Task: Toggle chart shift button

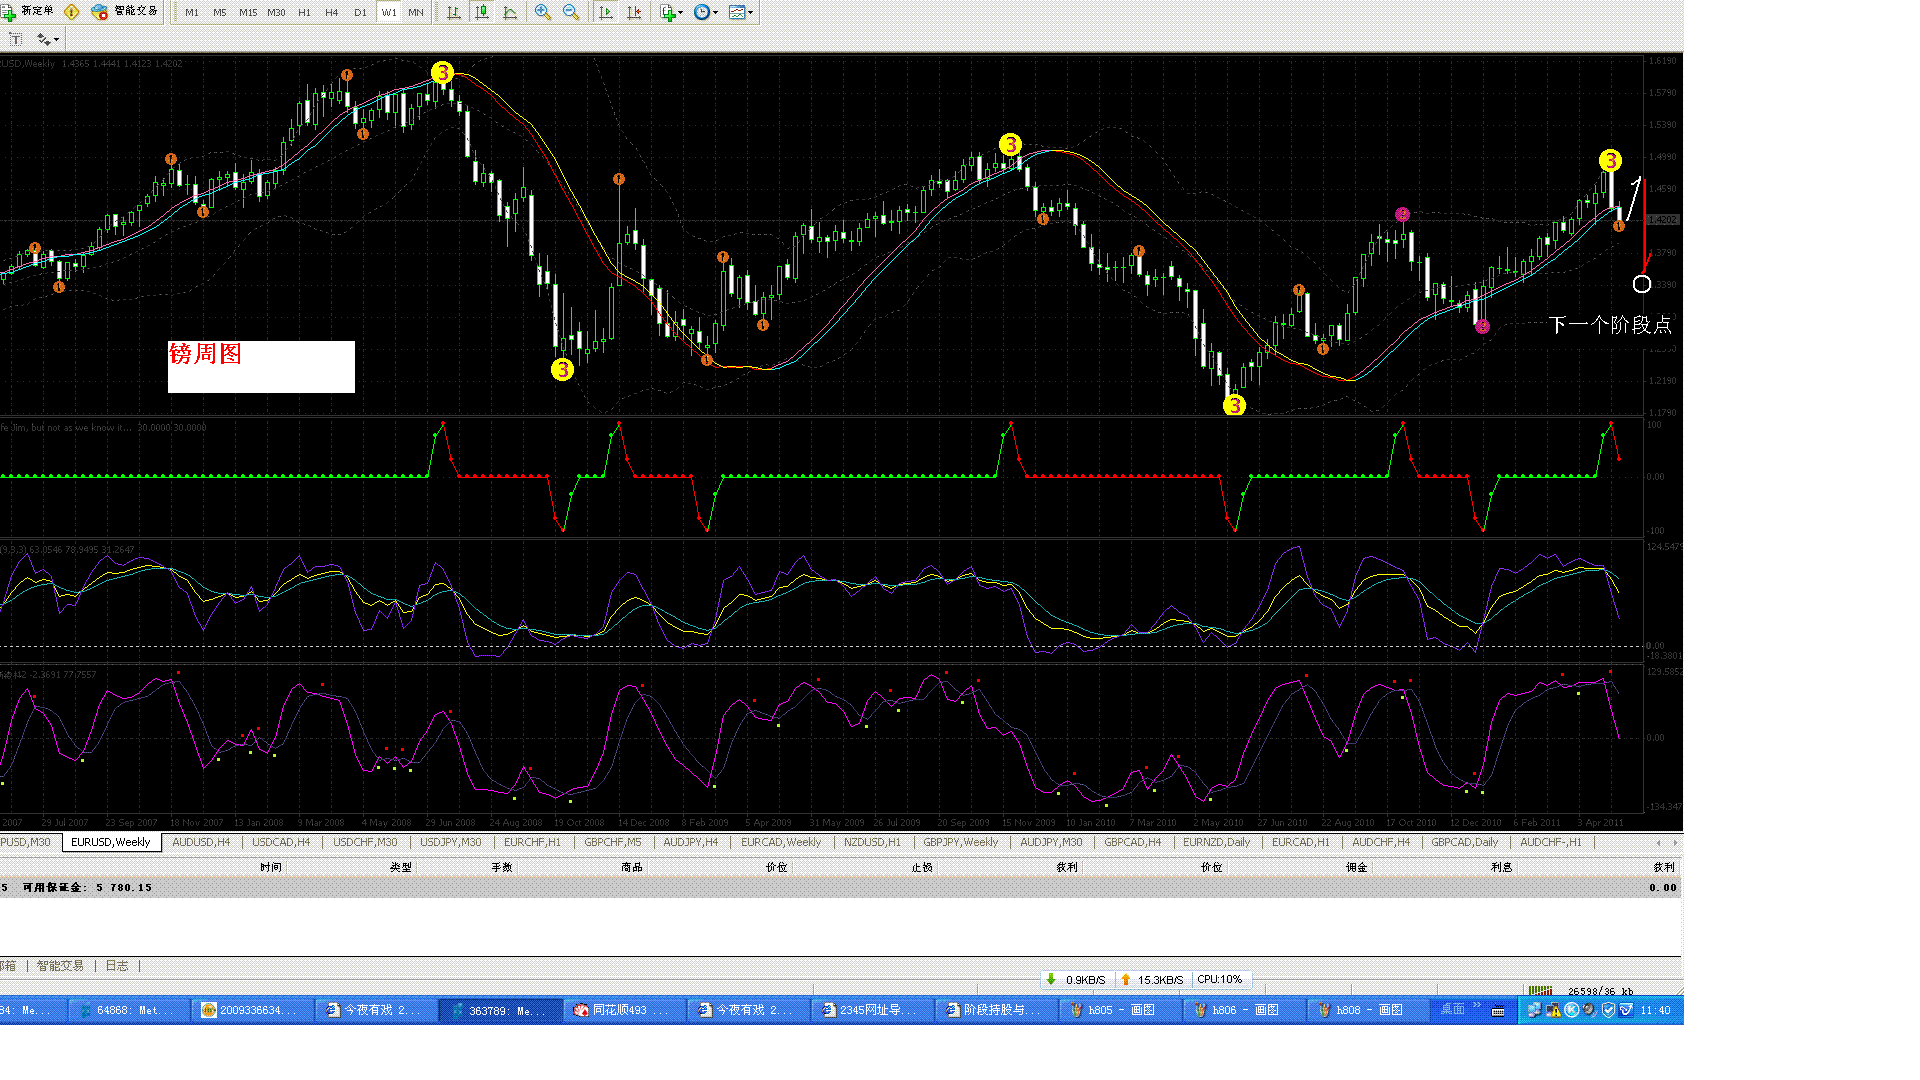Action: tap(634, 12)
